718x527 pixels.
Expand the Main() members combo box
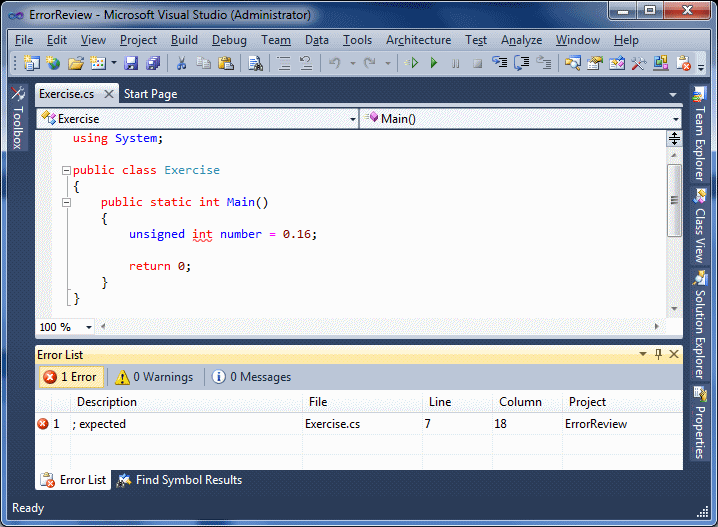[x=676, y=119]
